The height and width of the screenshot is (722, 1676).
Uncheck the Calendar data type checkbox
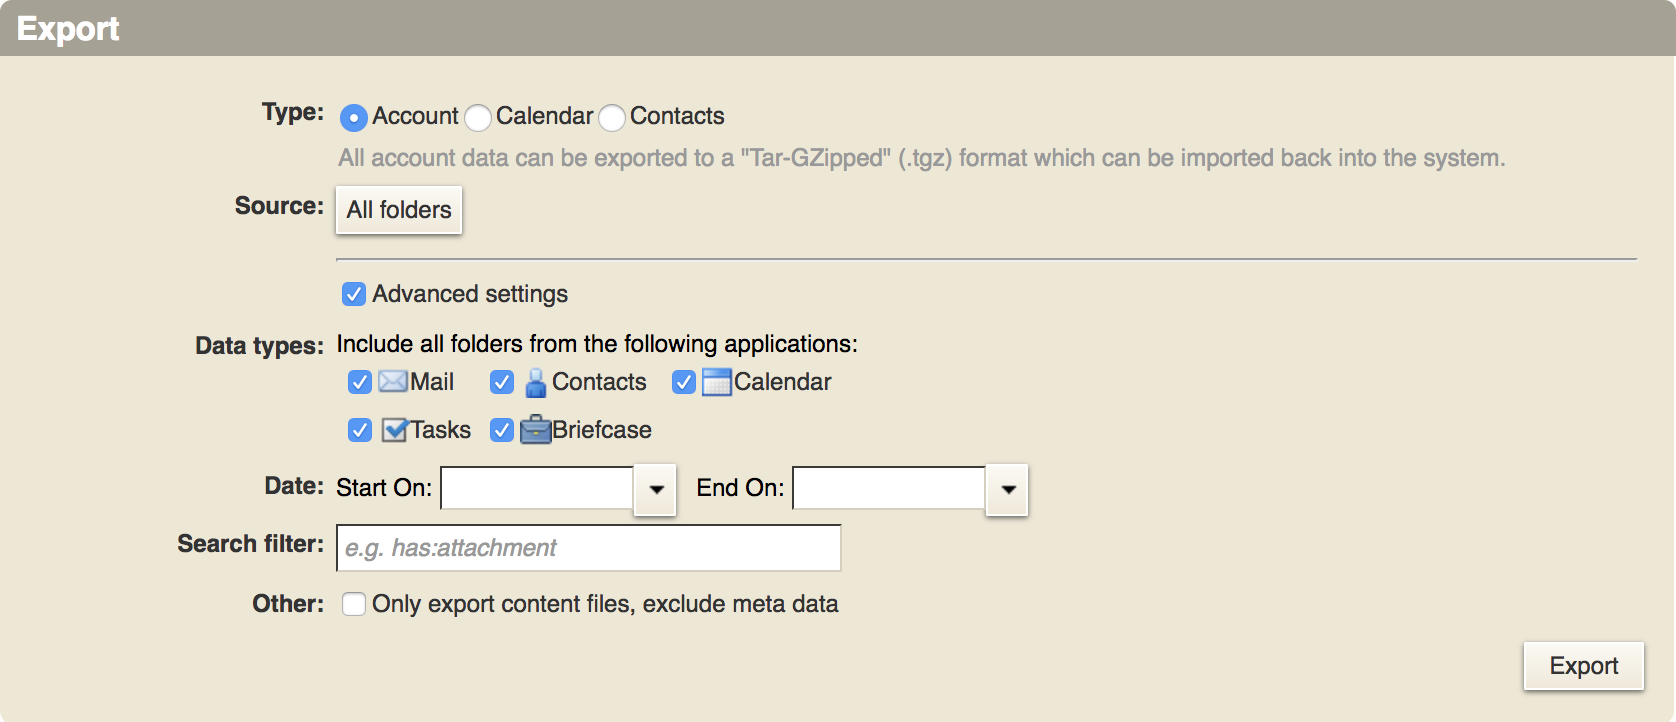tap(684, 382)
